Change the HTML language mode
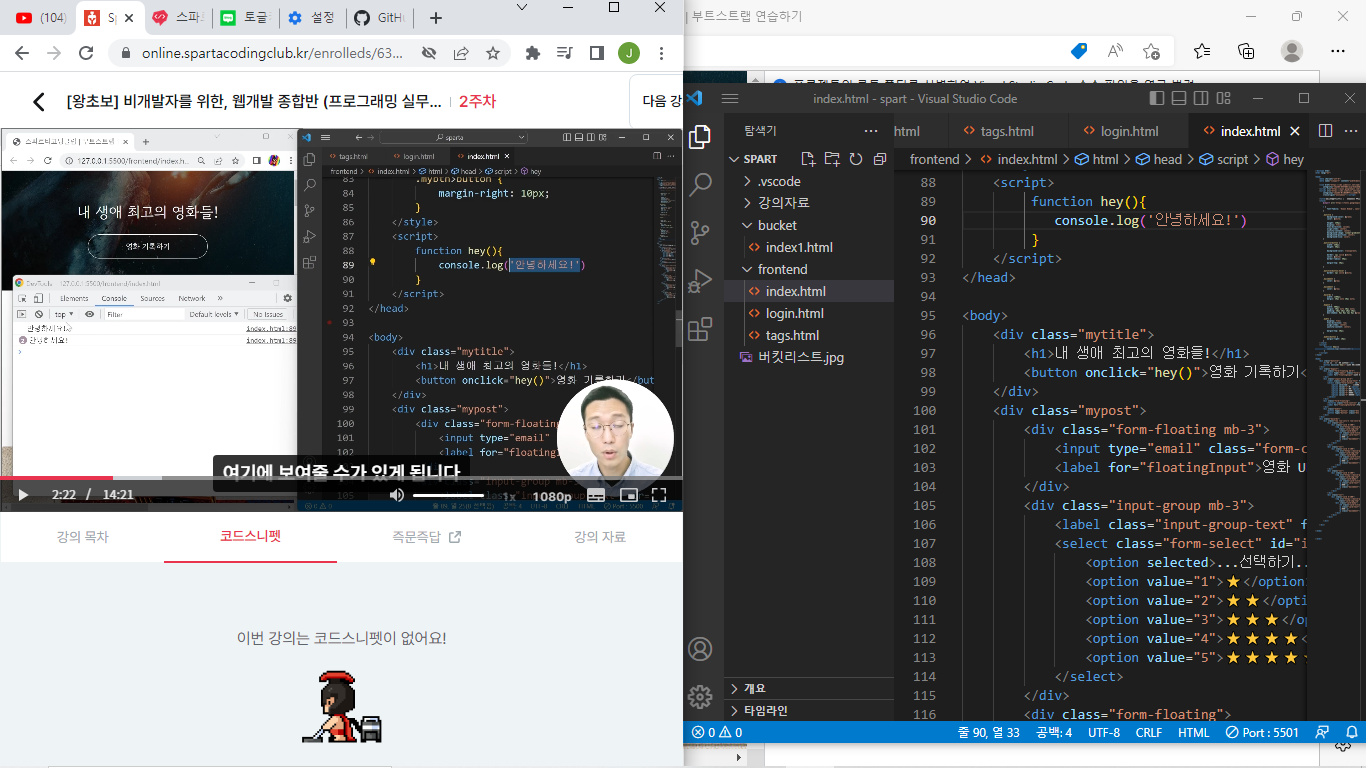Screen dimensions: 1366x768 tap(1194, 732)
